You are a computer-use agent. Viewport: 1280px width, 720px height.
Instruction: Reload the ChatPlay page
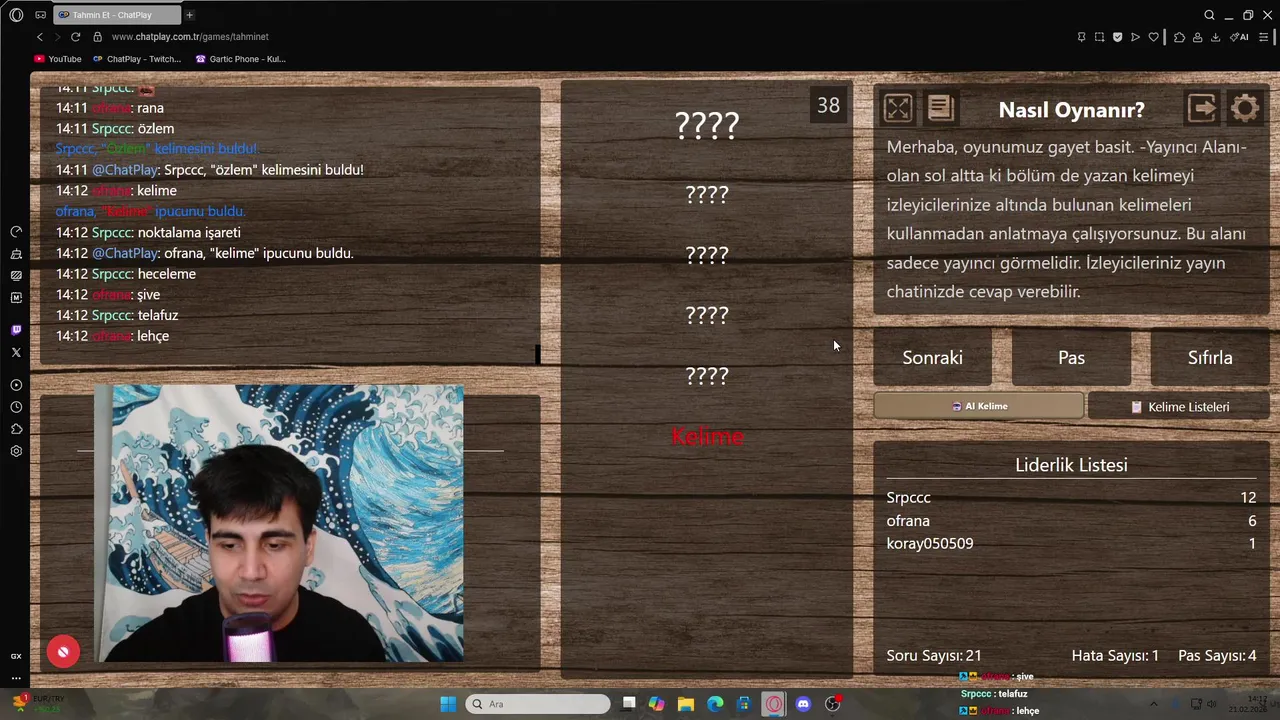click(75, 37)
